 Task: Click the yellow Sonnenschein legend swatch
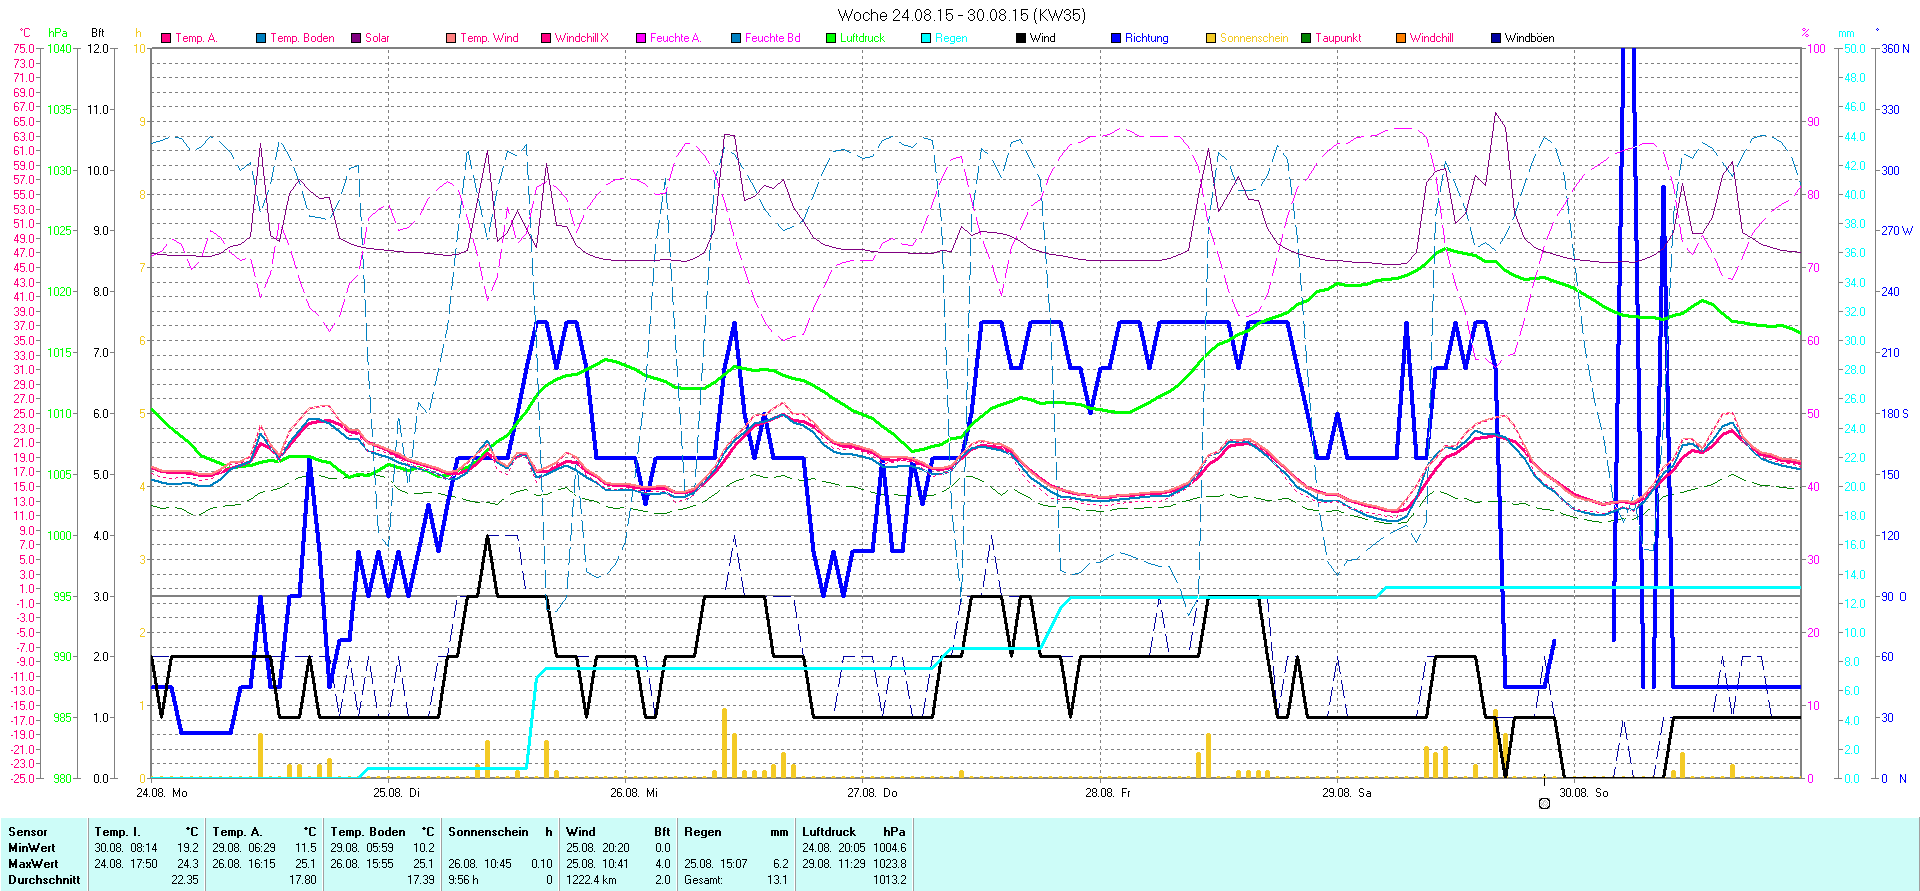click(x=1211, y=38)
